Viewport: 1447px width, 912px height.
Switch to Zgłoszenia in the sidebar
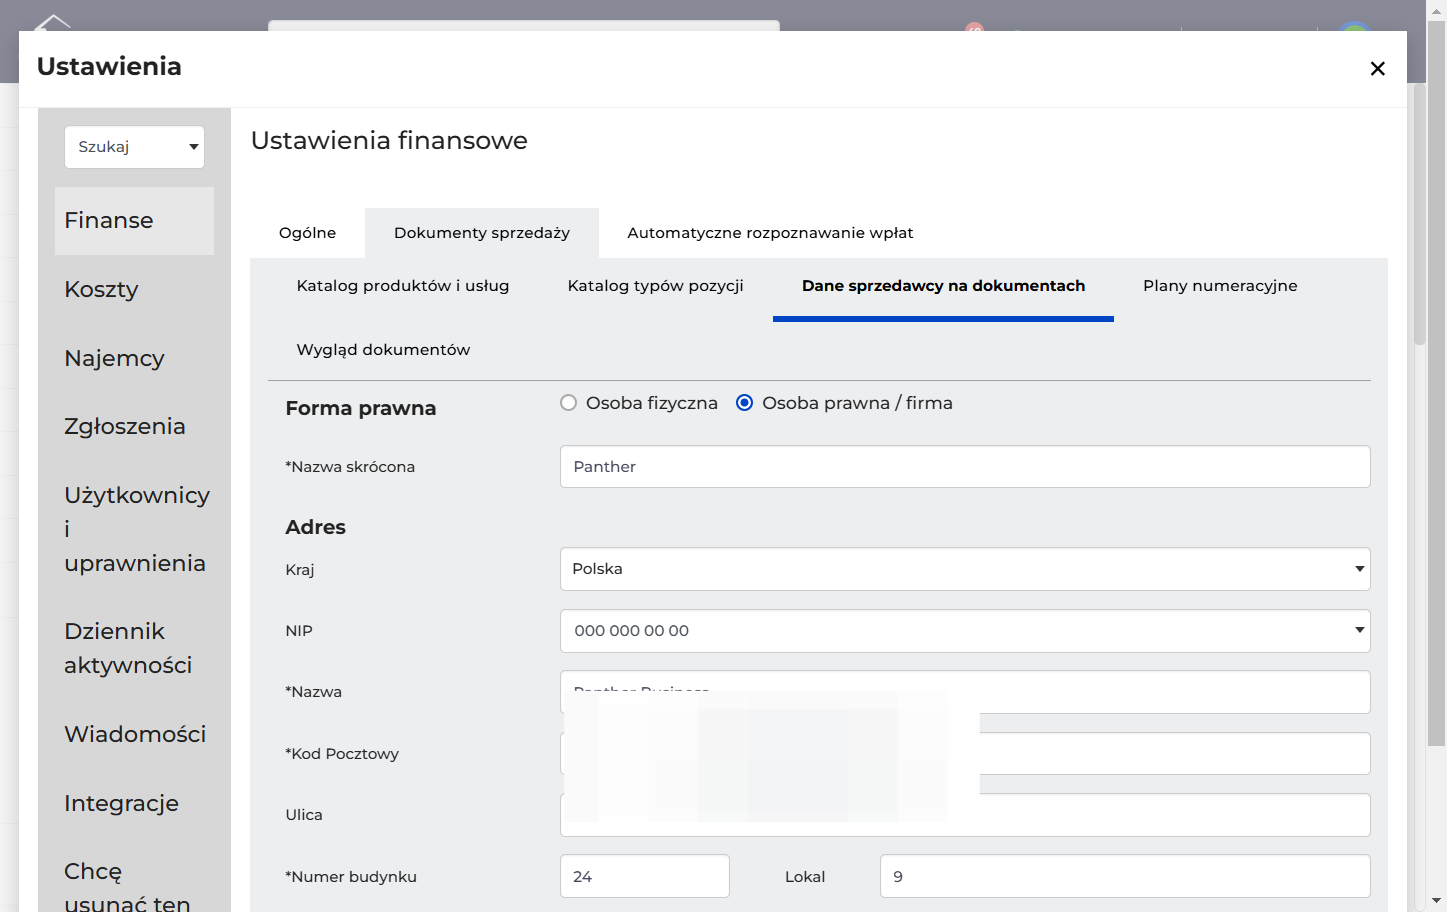click(x=125, y=427)
